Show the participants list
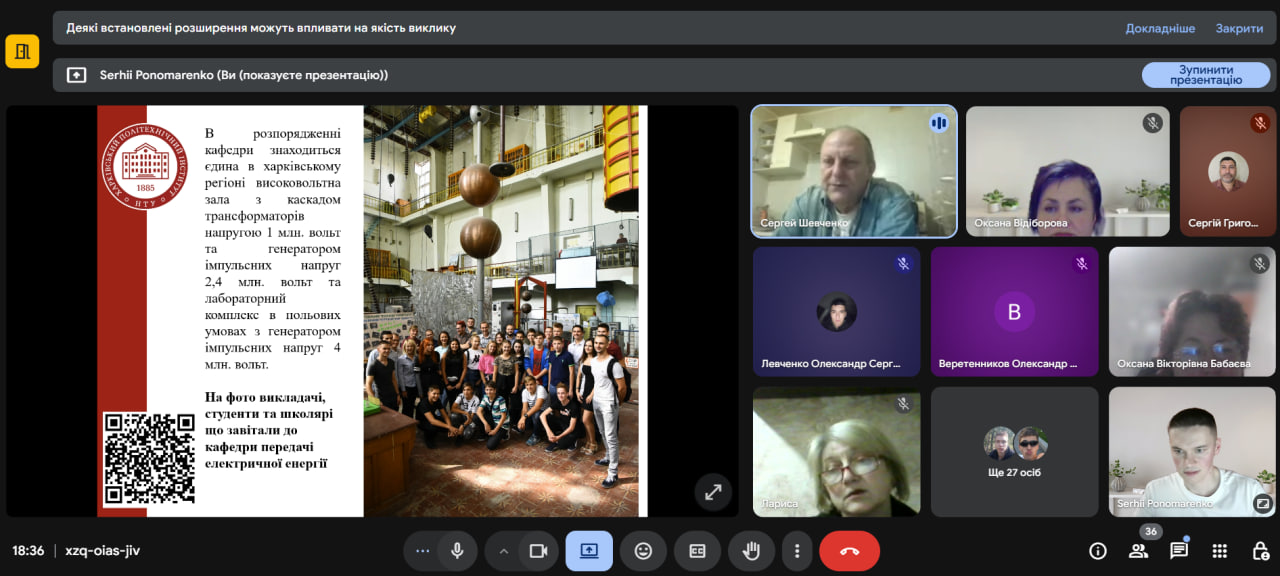The height and width of the screenshot is (576, 1280). [x=1138, y=551]
